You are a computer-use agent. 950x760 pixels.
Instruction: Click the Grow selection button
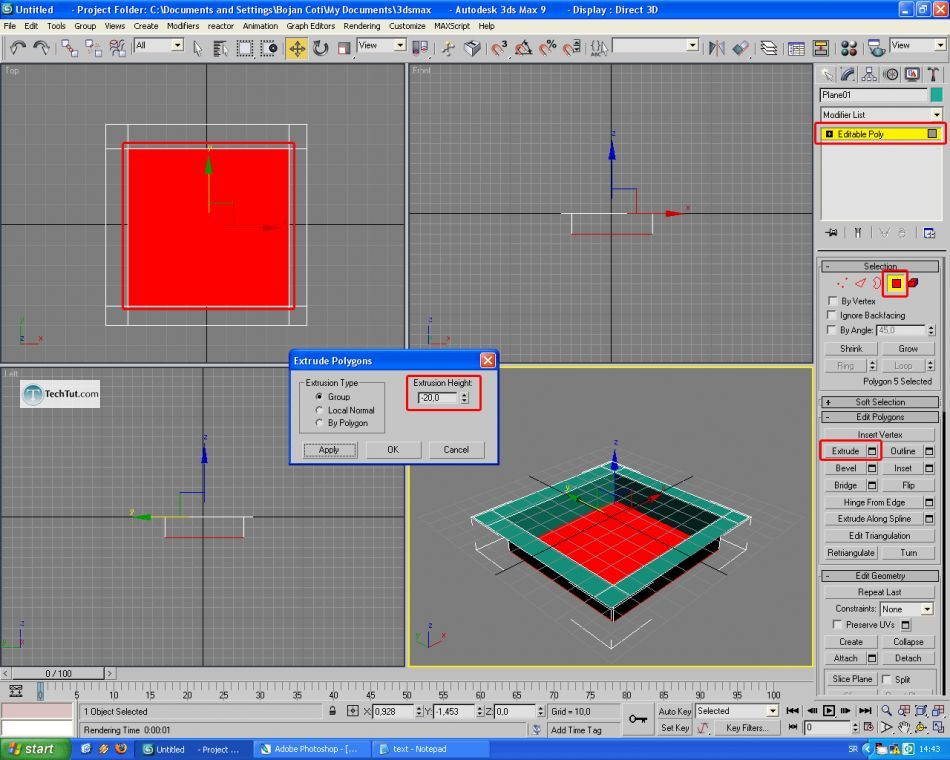click(x=908, y=348)
